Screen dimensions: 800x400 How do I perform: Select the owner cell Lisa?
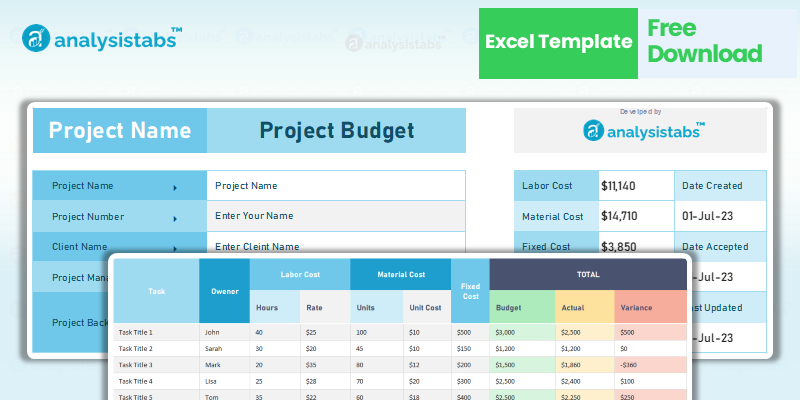click(x=224, y=381)
